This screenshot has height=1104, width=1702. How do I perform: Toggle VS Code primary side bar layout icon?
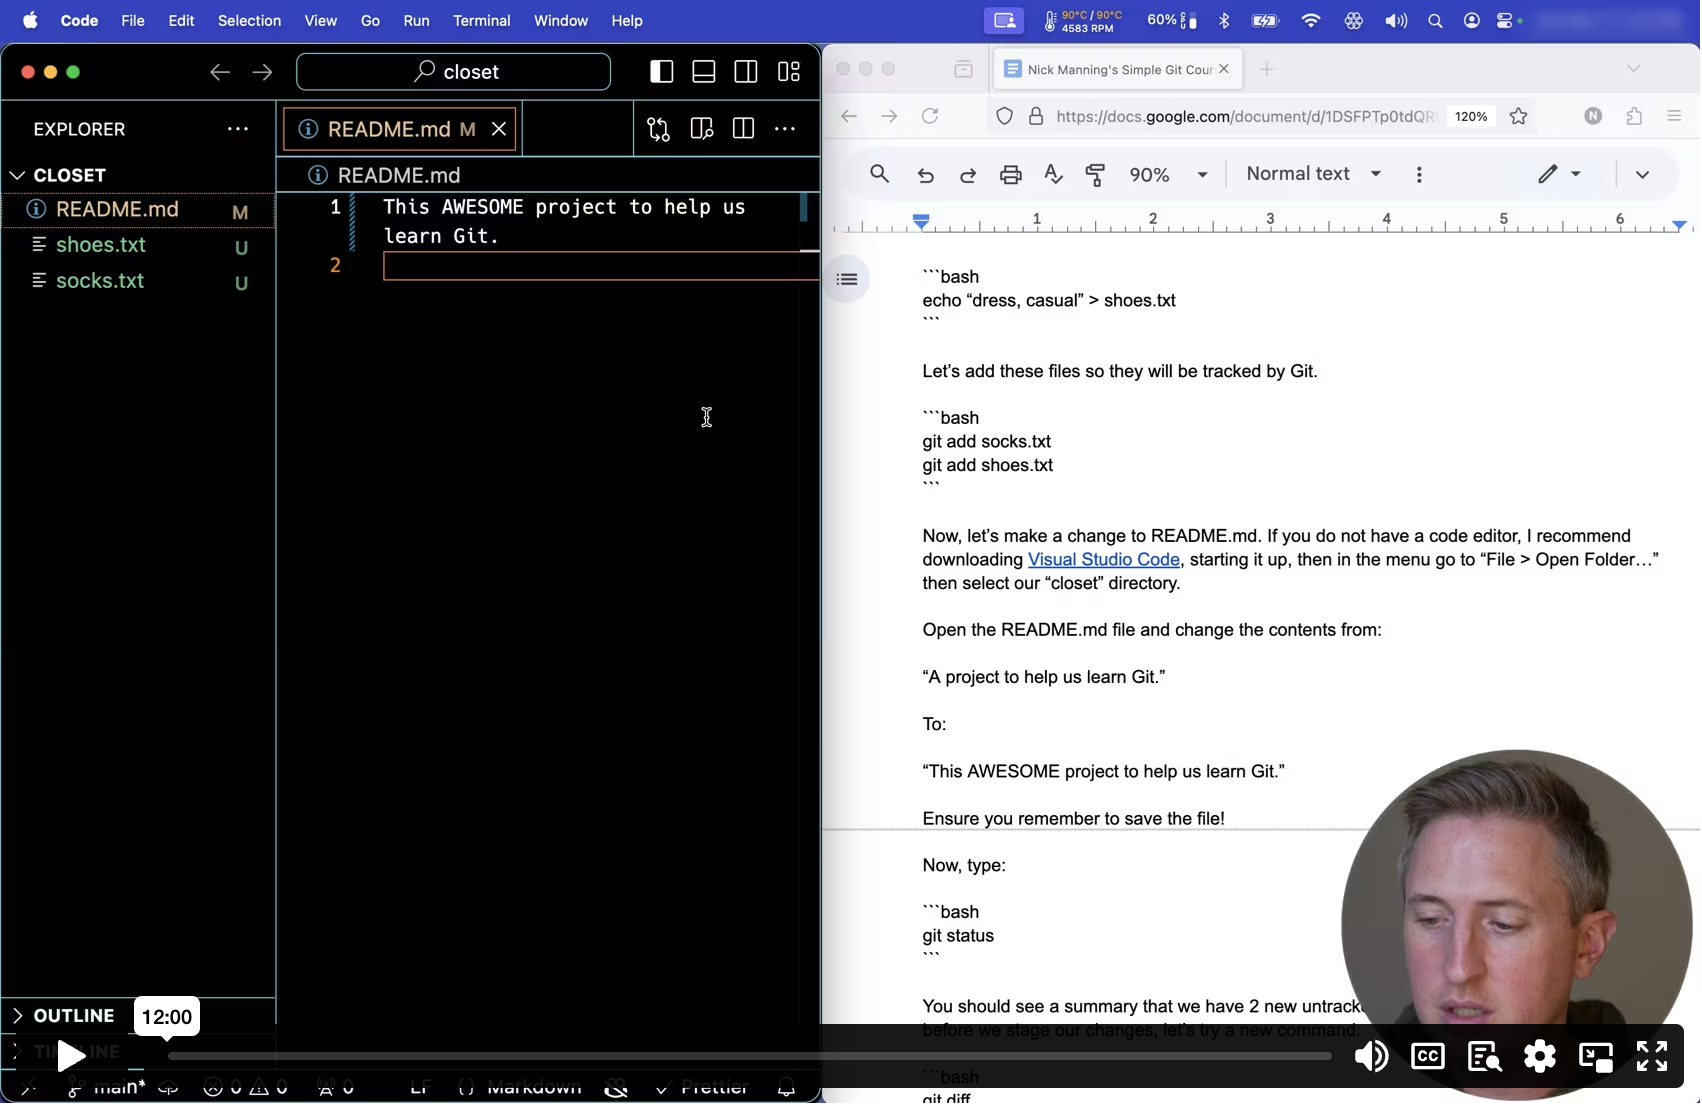[x=662, y=72]
